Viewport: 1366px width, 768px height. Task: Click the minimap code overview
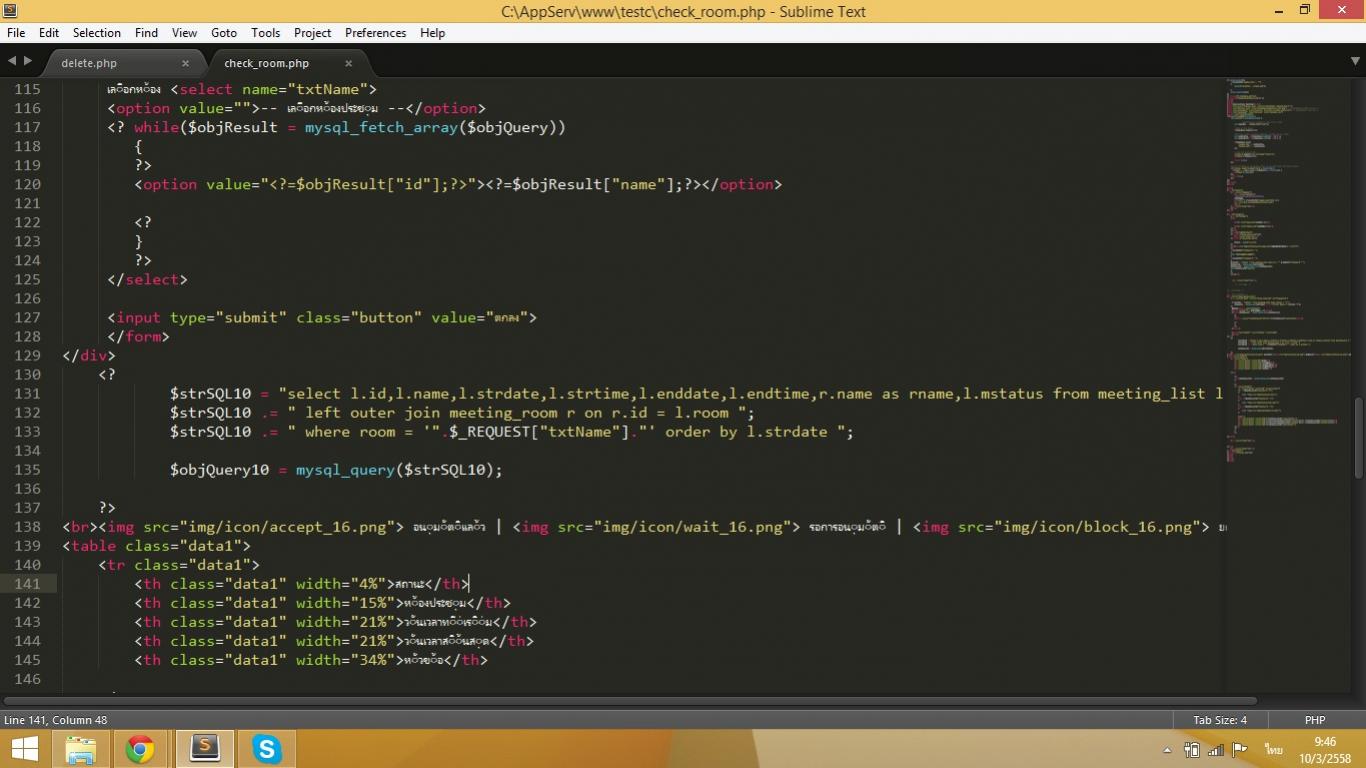(1287, 270)
